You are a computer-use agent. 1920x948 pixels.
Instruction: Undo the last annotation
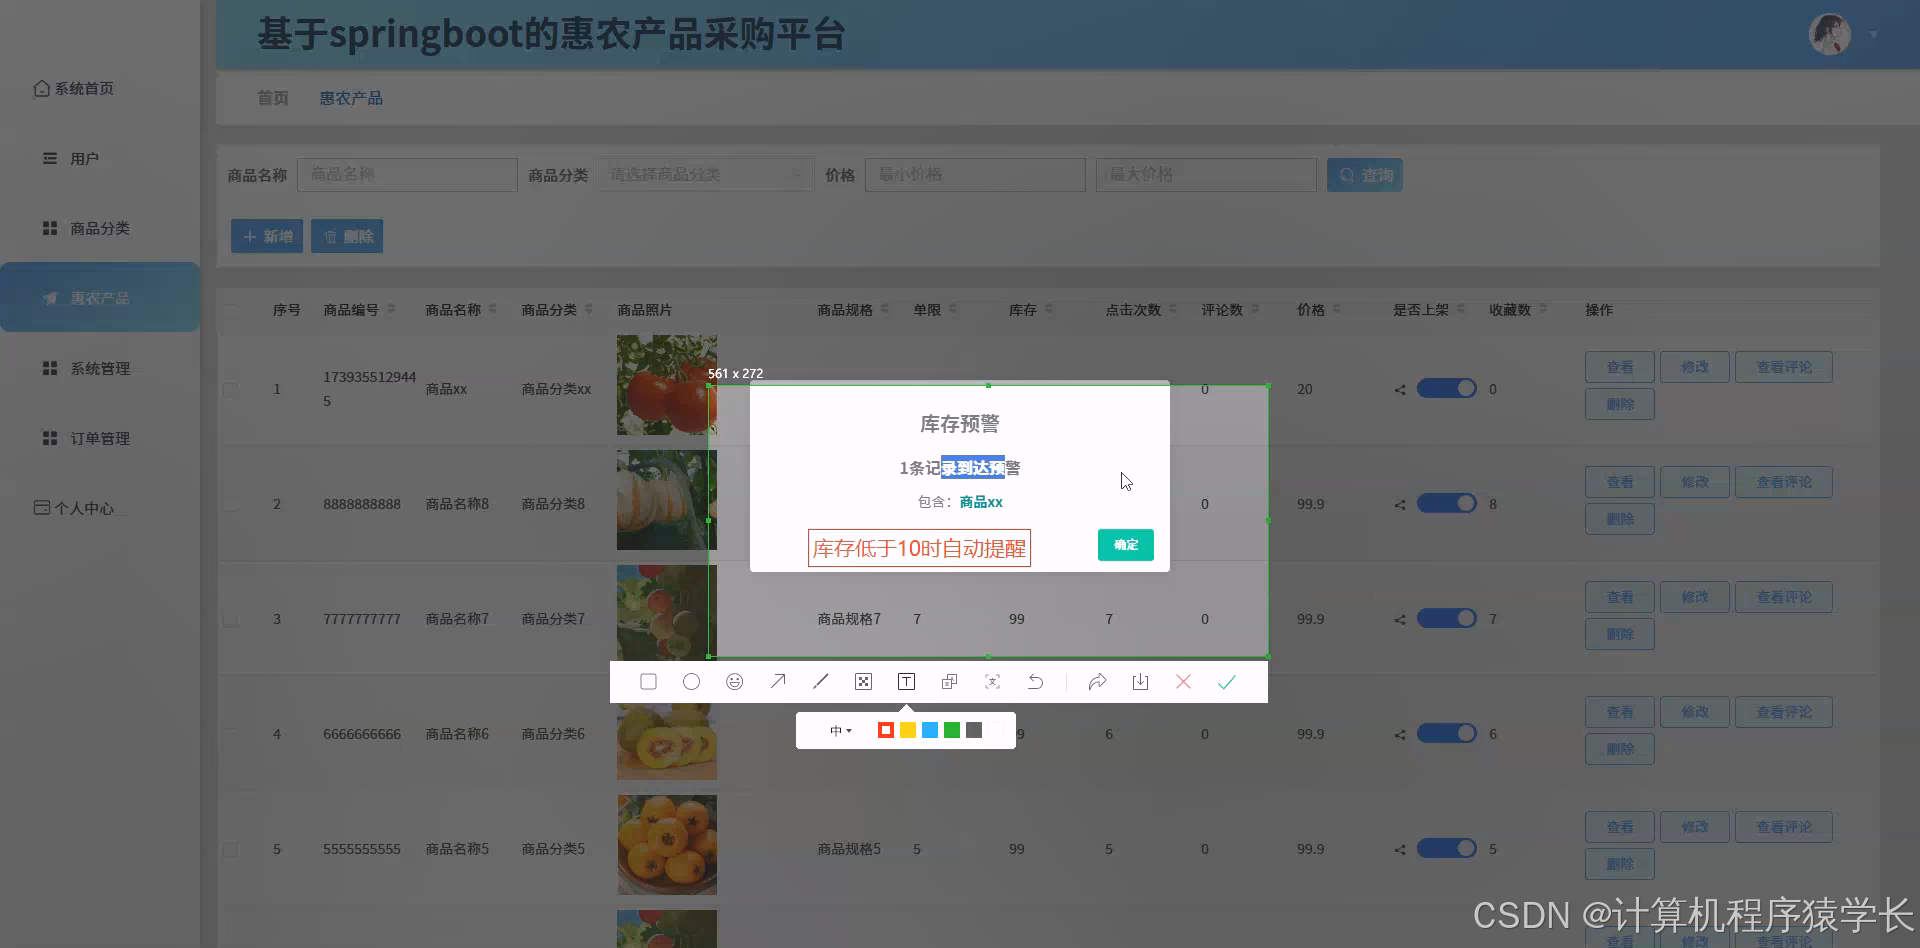click(1036, 681)
